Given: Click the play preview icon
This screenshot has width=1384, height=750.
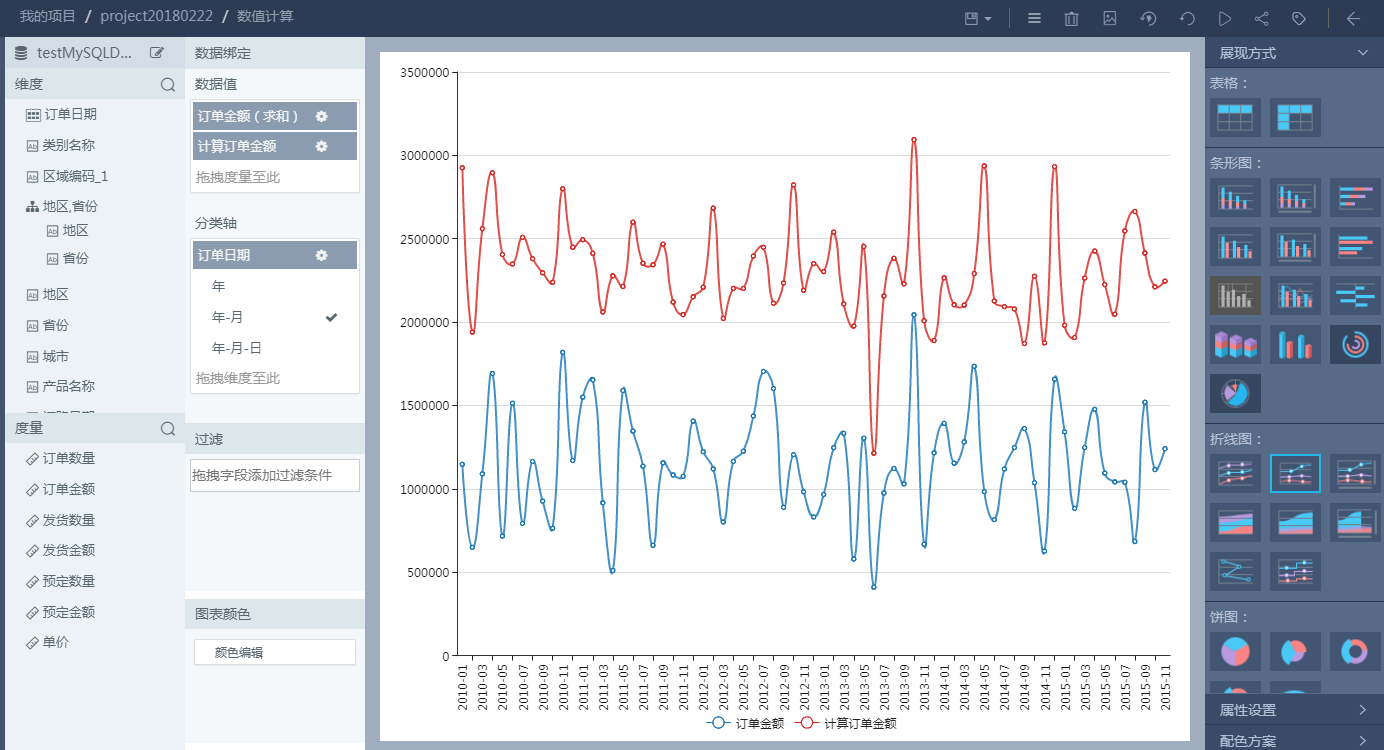Looking at the screenshot, I should click(x=1224, y=18).
